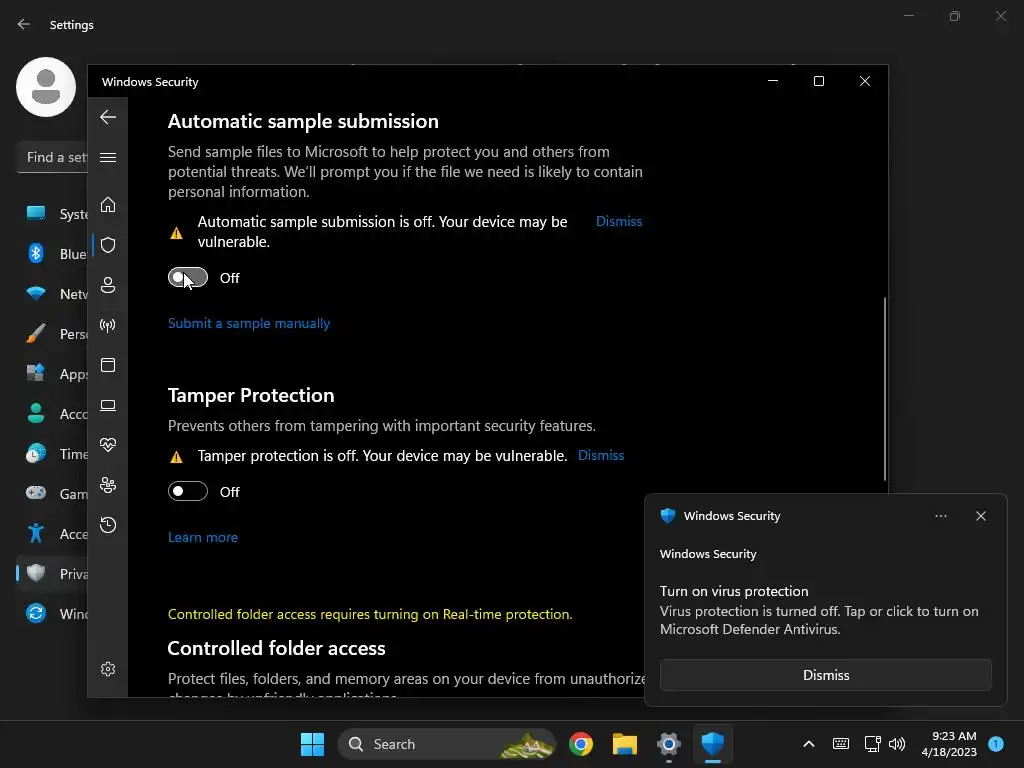
Task: Open Home in Windows Security sidebar
Action: tap(108, 204)
